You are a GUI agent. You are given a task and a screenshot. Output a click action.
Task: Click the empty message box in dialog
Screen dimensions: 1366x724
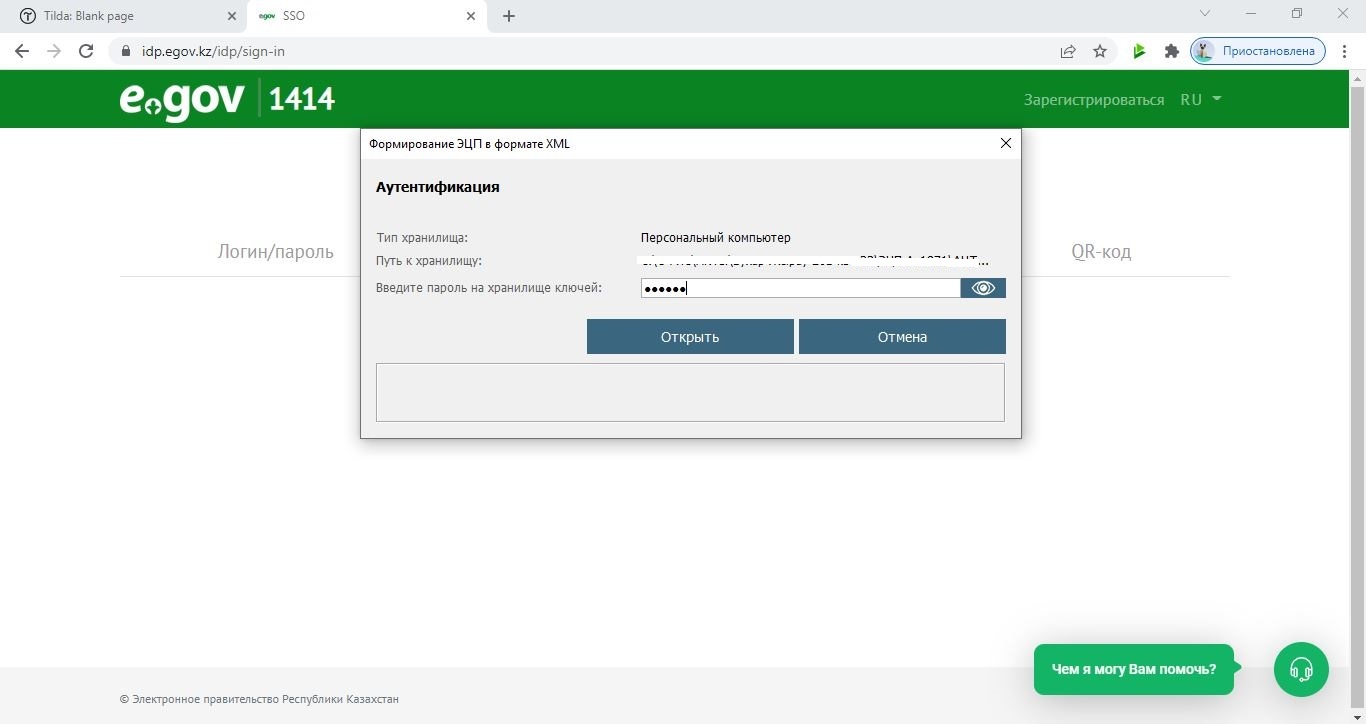click(690, 392)
